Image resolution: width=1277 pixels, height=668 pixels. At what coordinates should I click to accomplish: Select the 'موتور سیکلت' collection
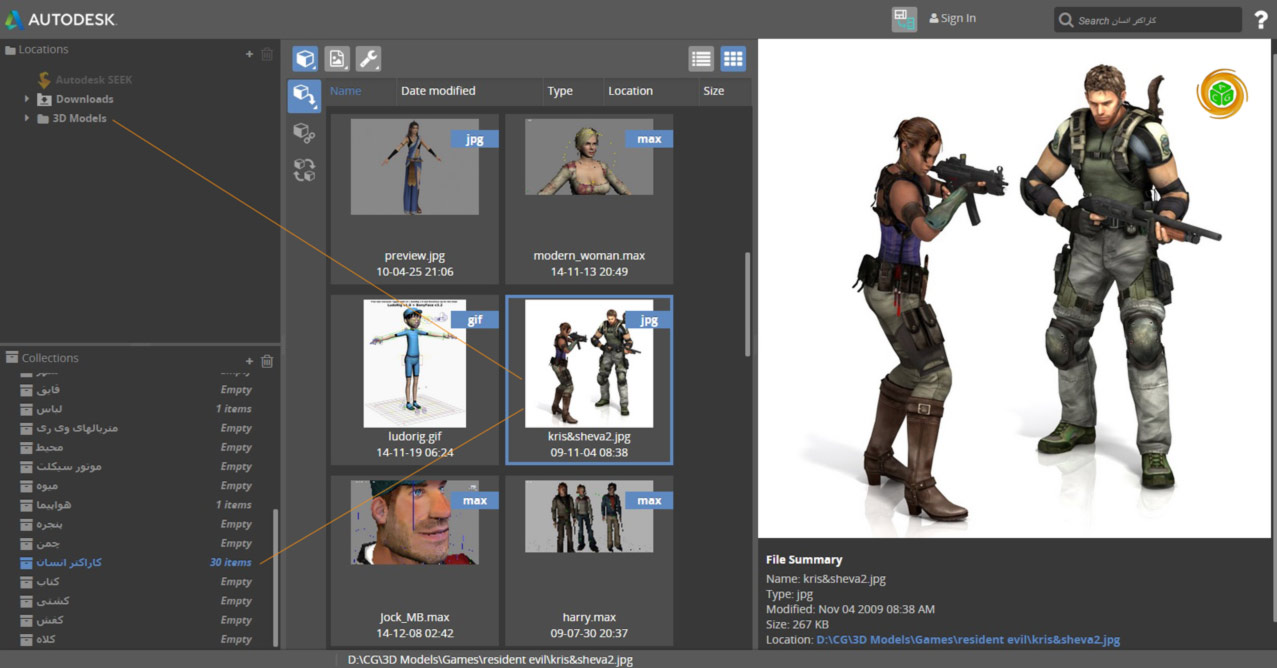click(x=69, y=466)
